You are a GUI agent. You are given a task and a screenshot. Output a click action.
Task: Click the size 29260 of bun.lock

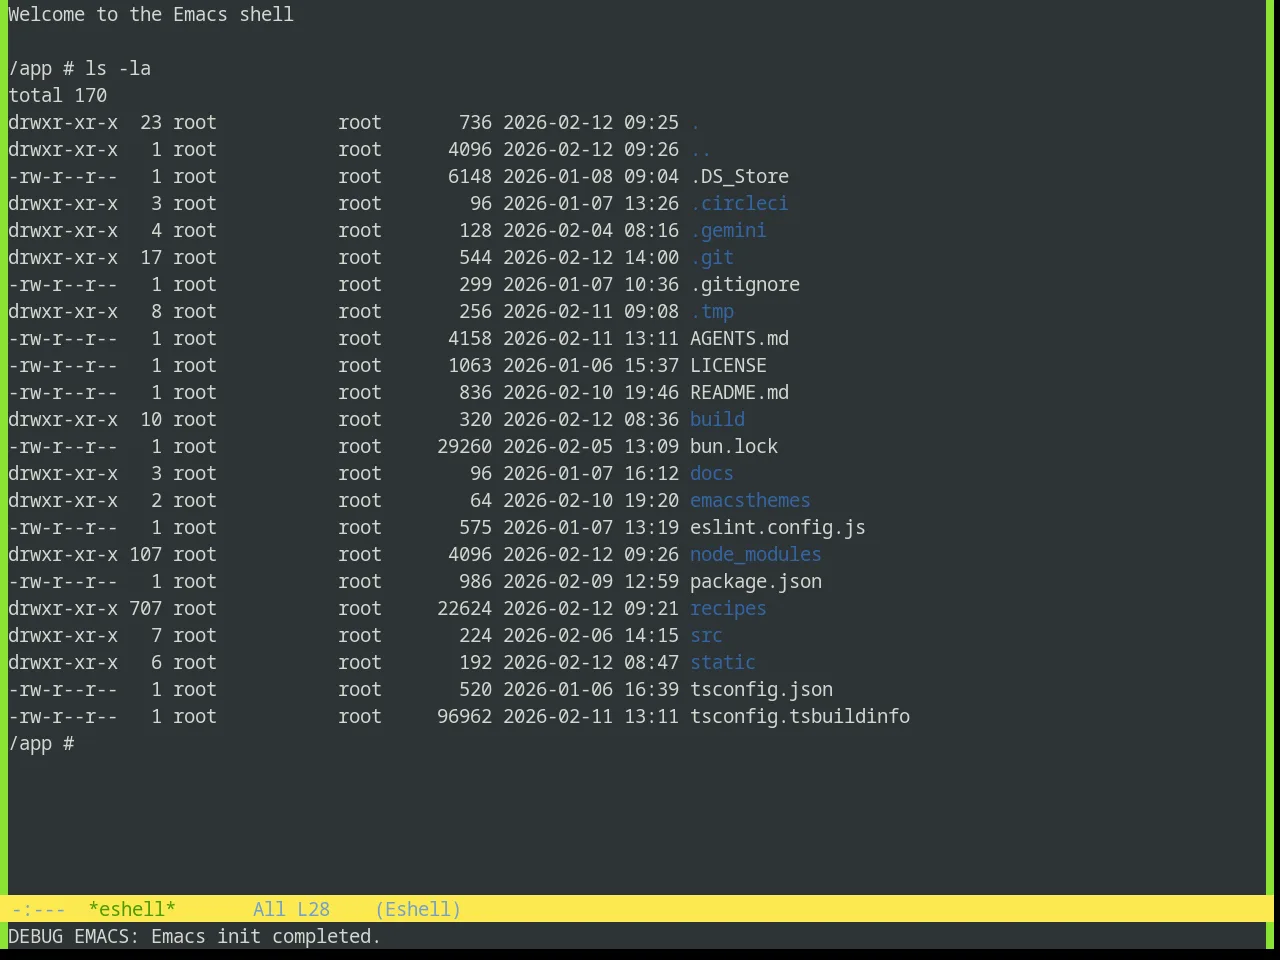[x=464, y=447]
